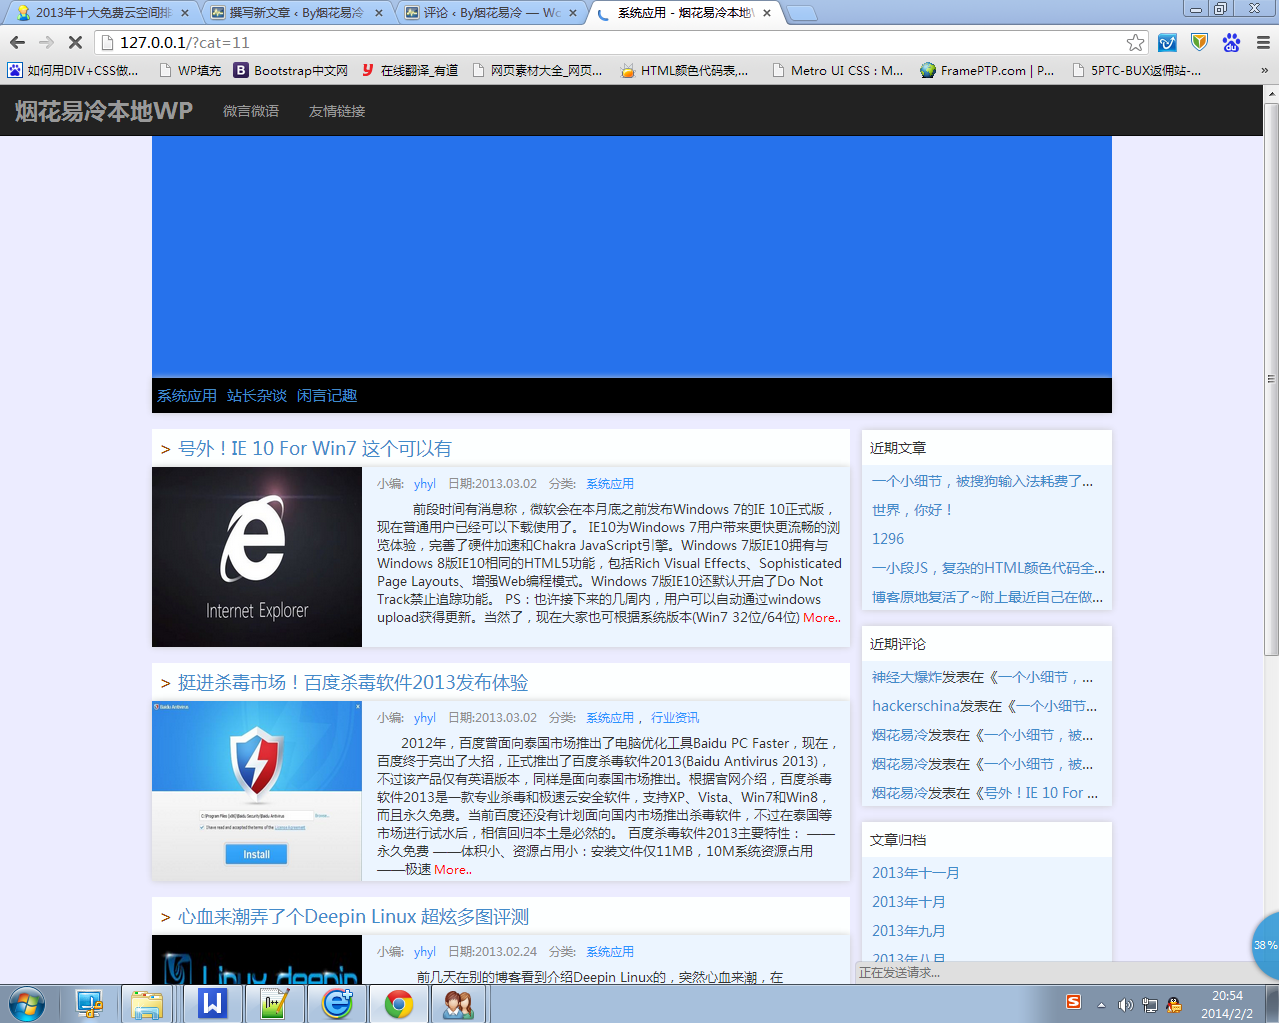Click the volume speaker tray icon
Image resolution: width=1279 pixels, height=1023 pixels.
click(1125, 1005)
